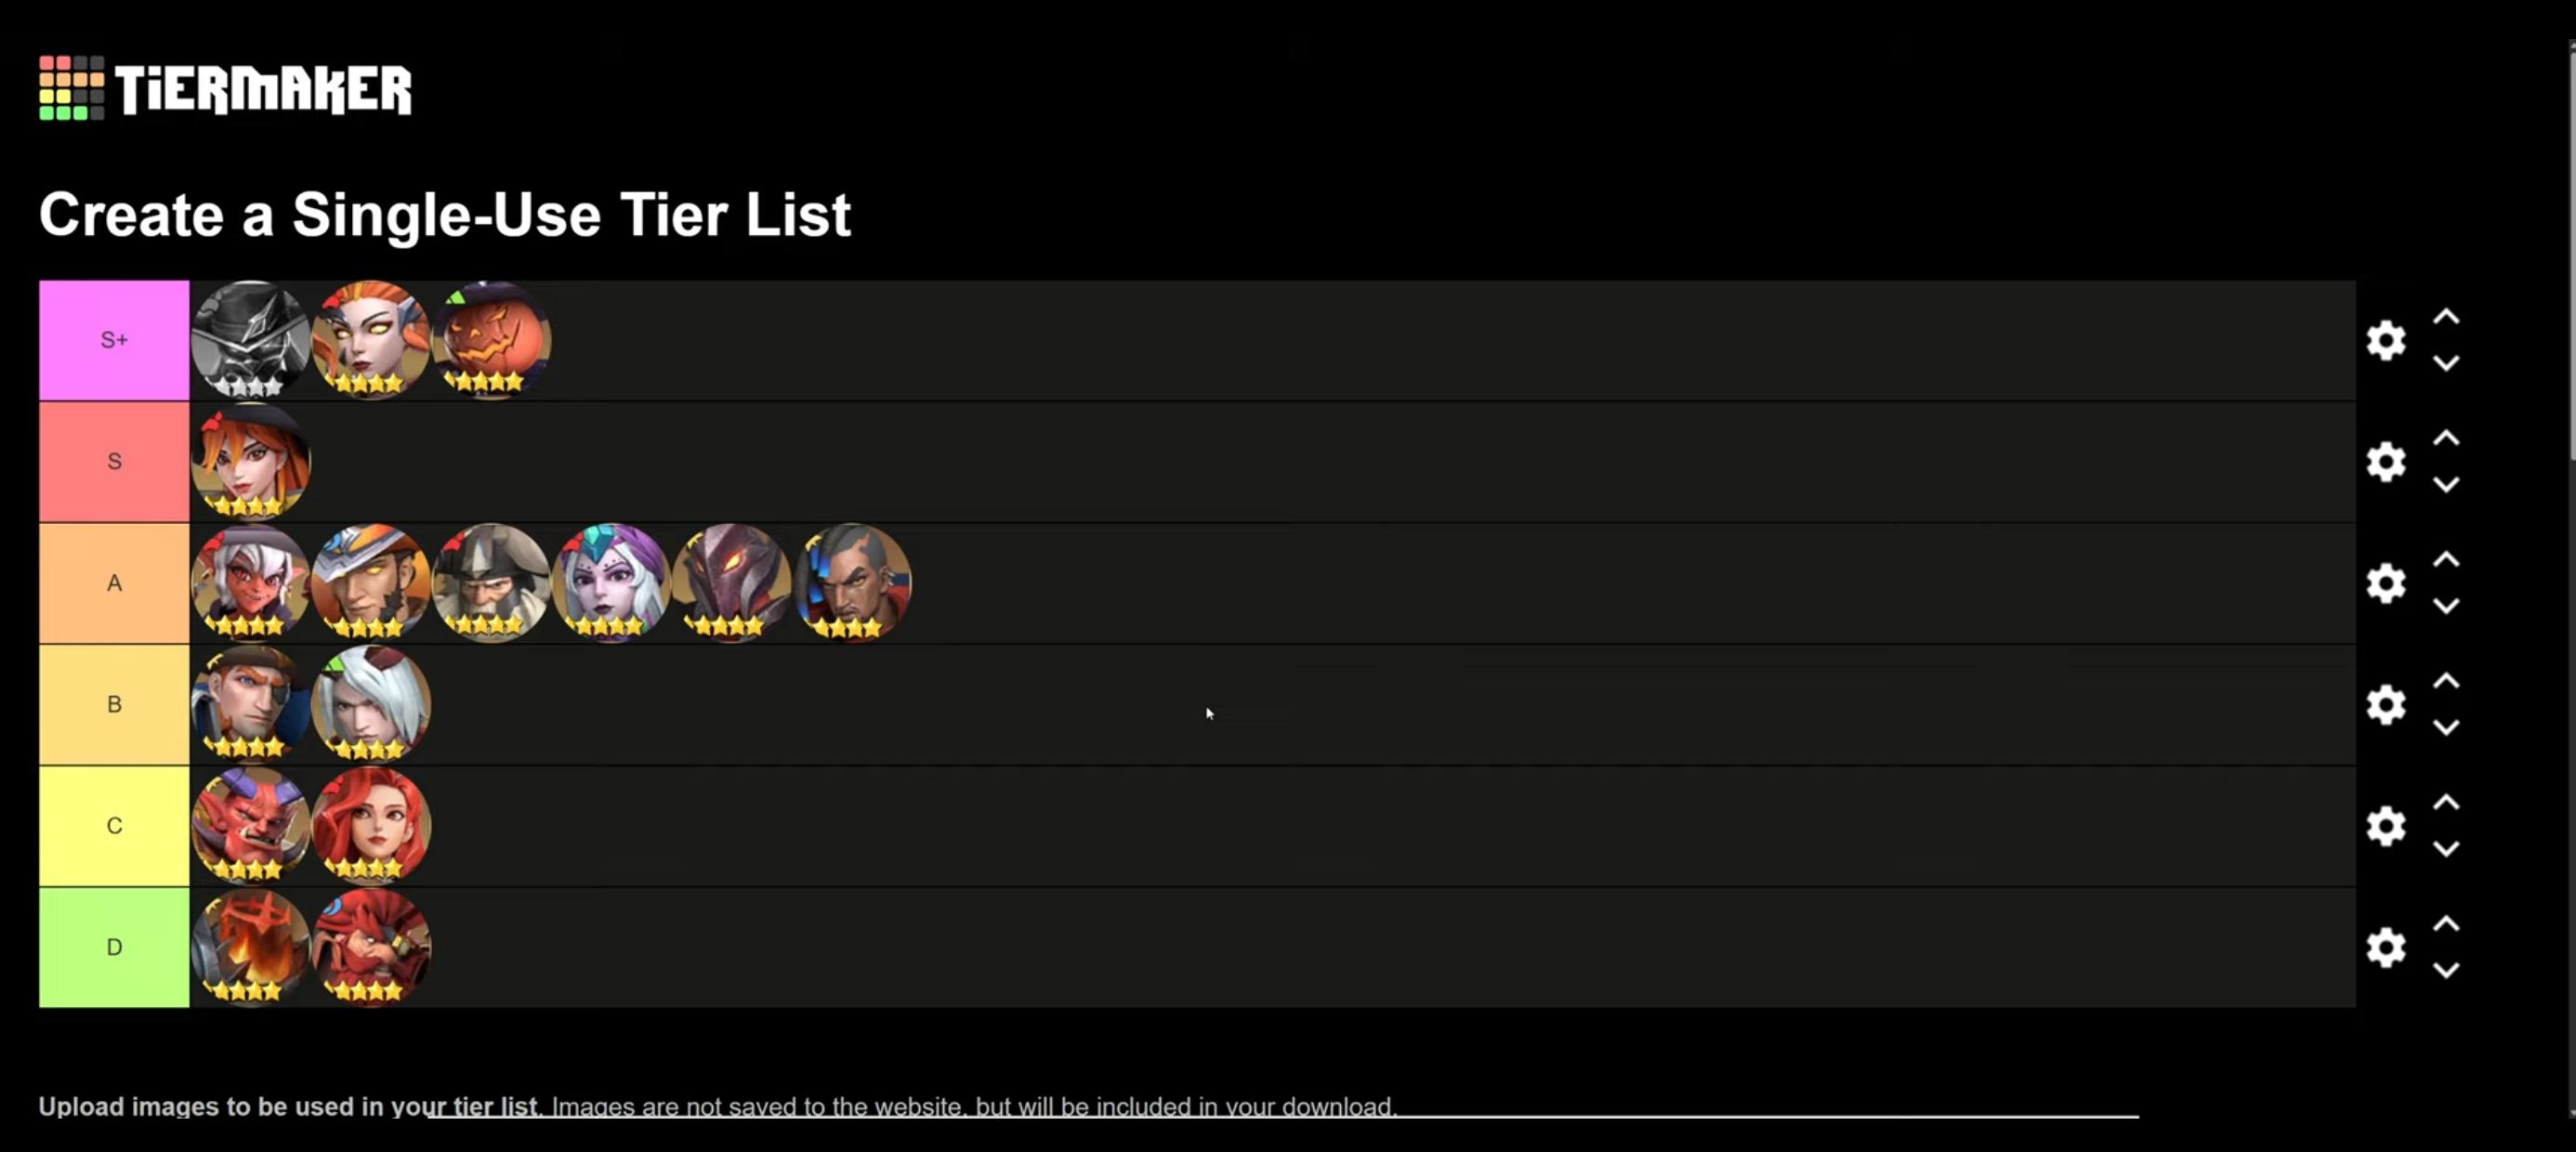The image size is (2576, 1152).
Task: Select the pumpkin head character in S+ tier
Action: point(491,340)
